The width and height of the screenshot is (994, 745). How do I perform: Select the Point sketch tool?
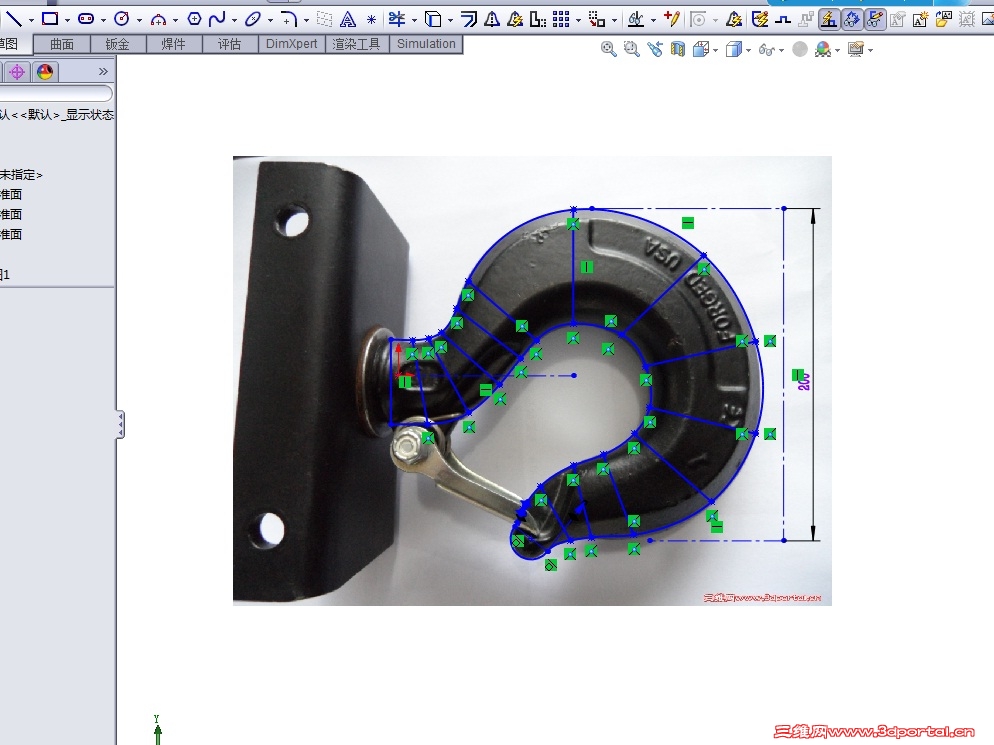click(x=371, y=20)
